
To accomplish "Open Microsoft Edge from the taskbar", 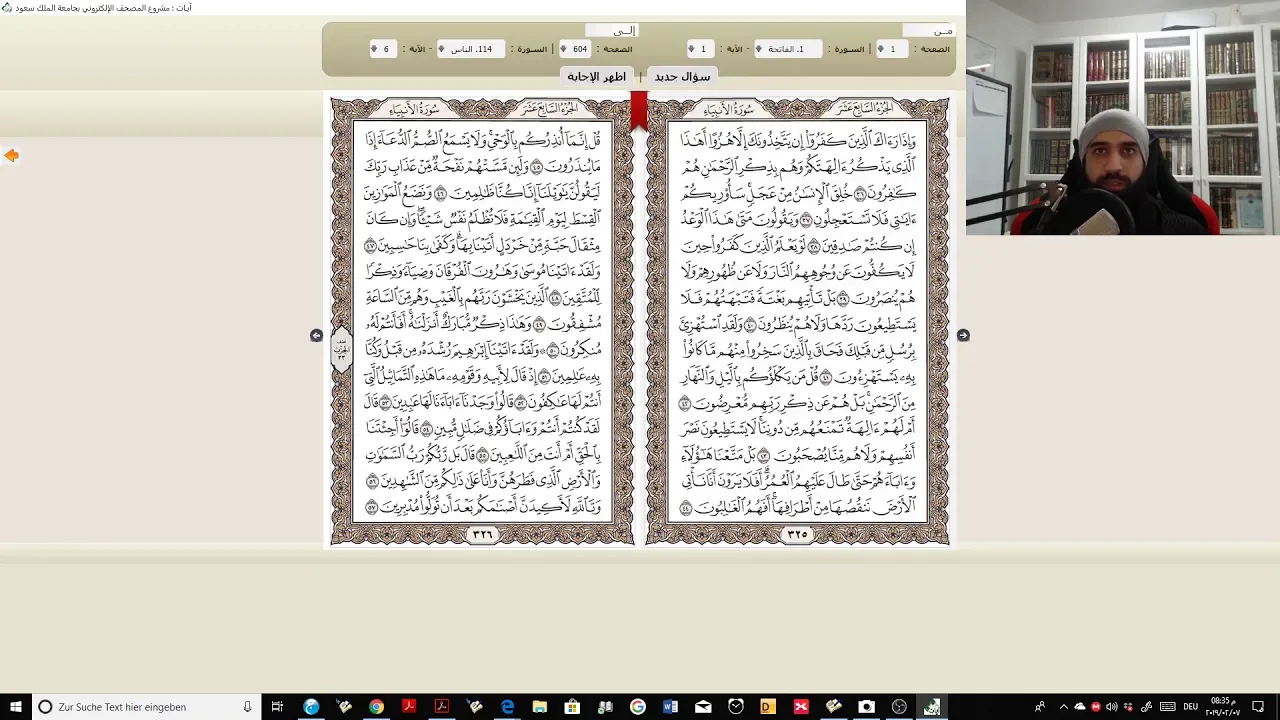I will pyautogui.click(x=507, y=707).
